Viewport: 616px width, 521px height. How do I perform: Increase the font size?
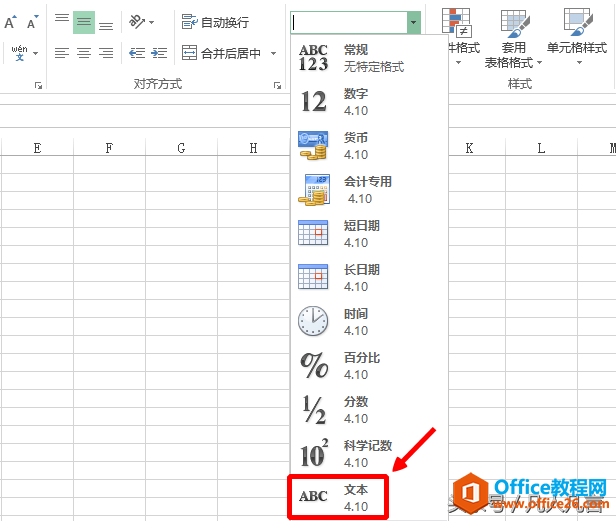pyautogui.click(x=11, y=22)
